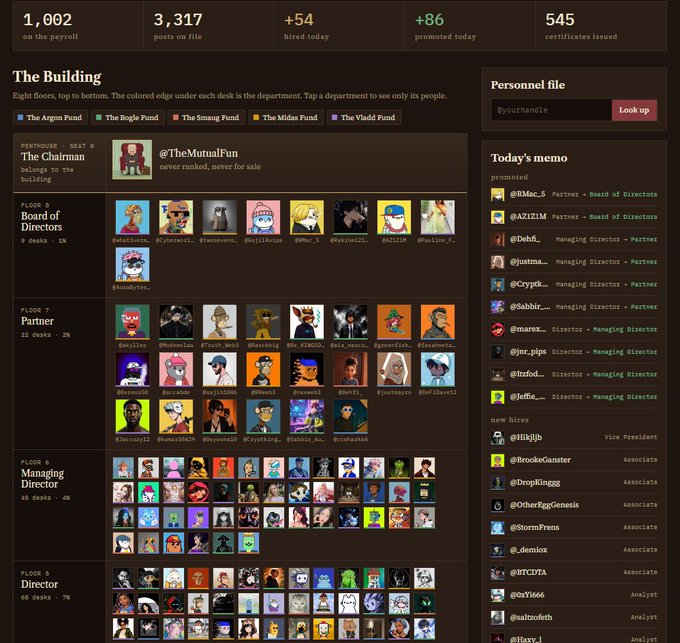The width and height of the screenshot is (680, 643).
Task: Open @jnr_pips promotion entry
Action: (574, 352)
